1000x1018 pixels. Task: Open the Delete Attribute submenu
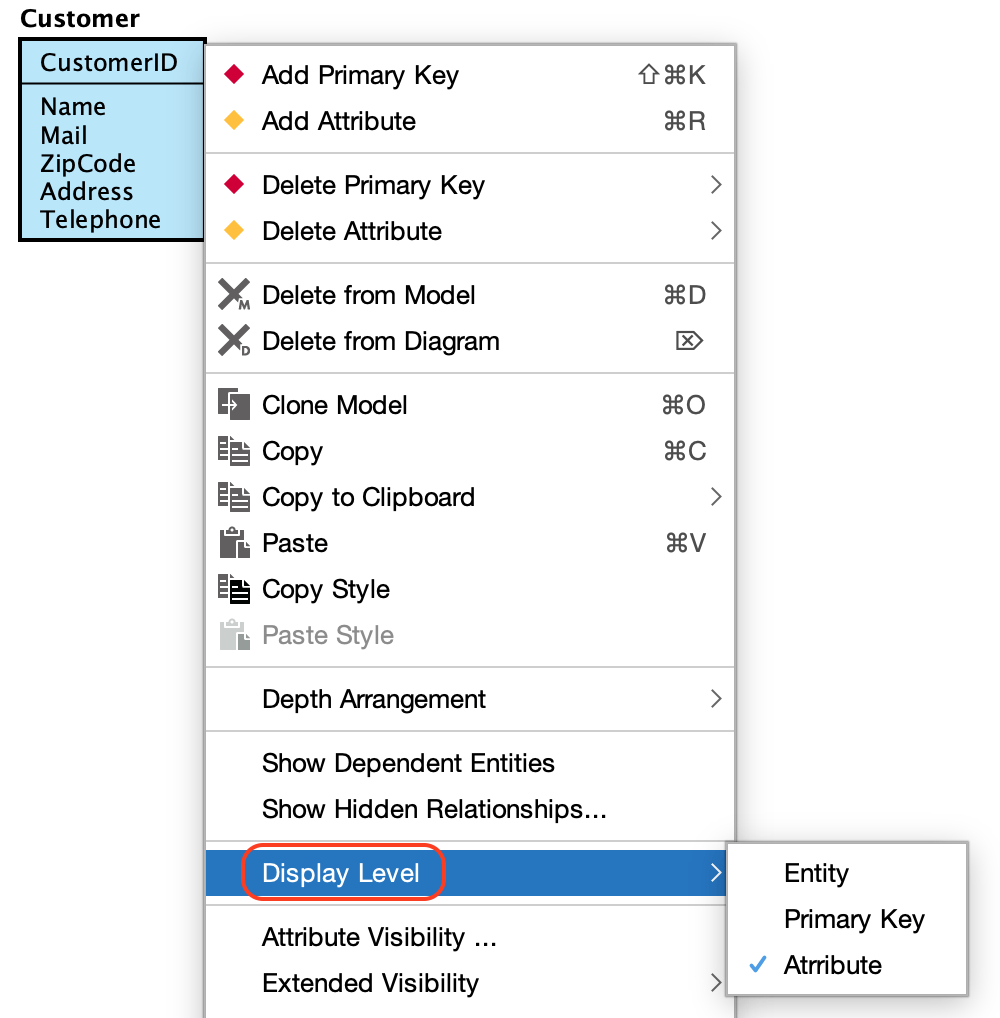[x=352, y=231]
